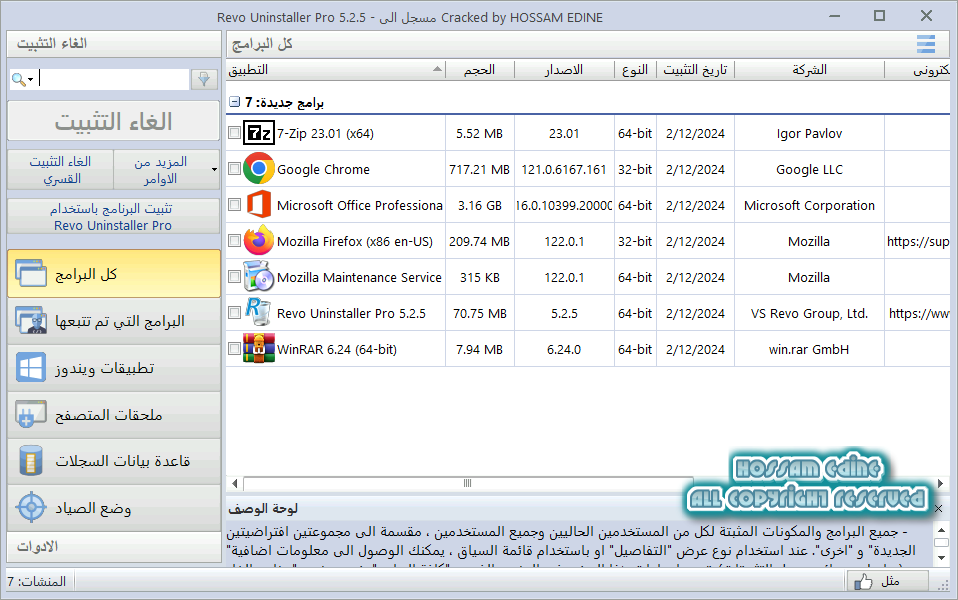Select 'Mozilla Firefox (x86 en-US)' row name

tap(355, 241)
